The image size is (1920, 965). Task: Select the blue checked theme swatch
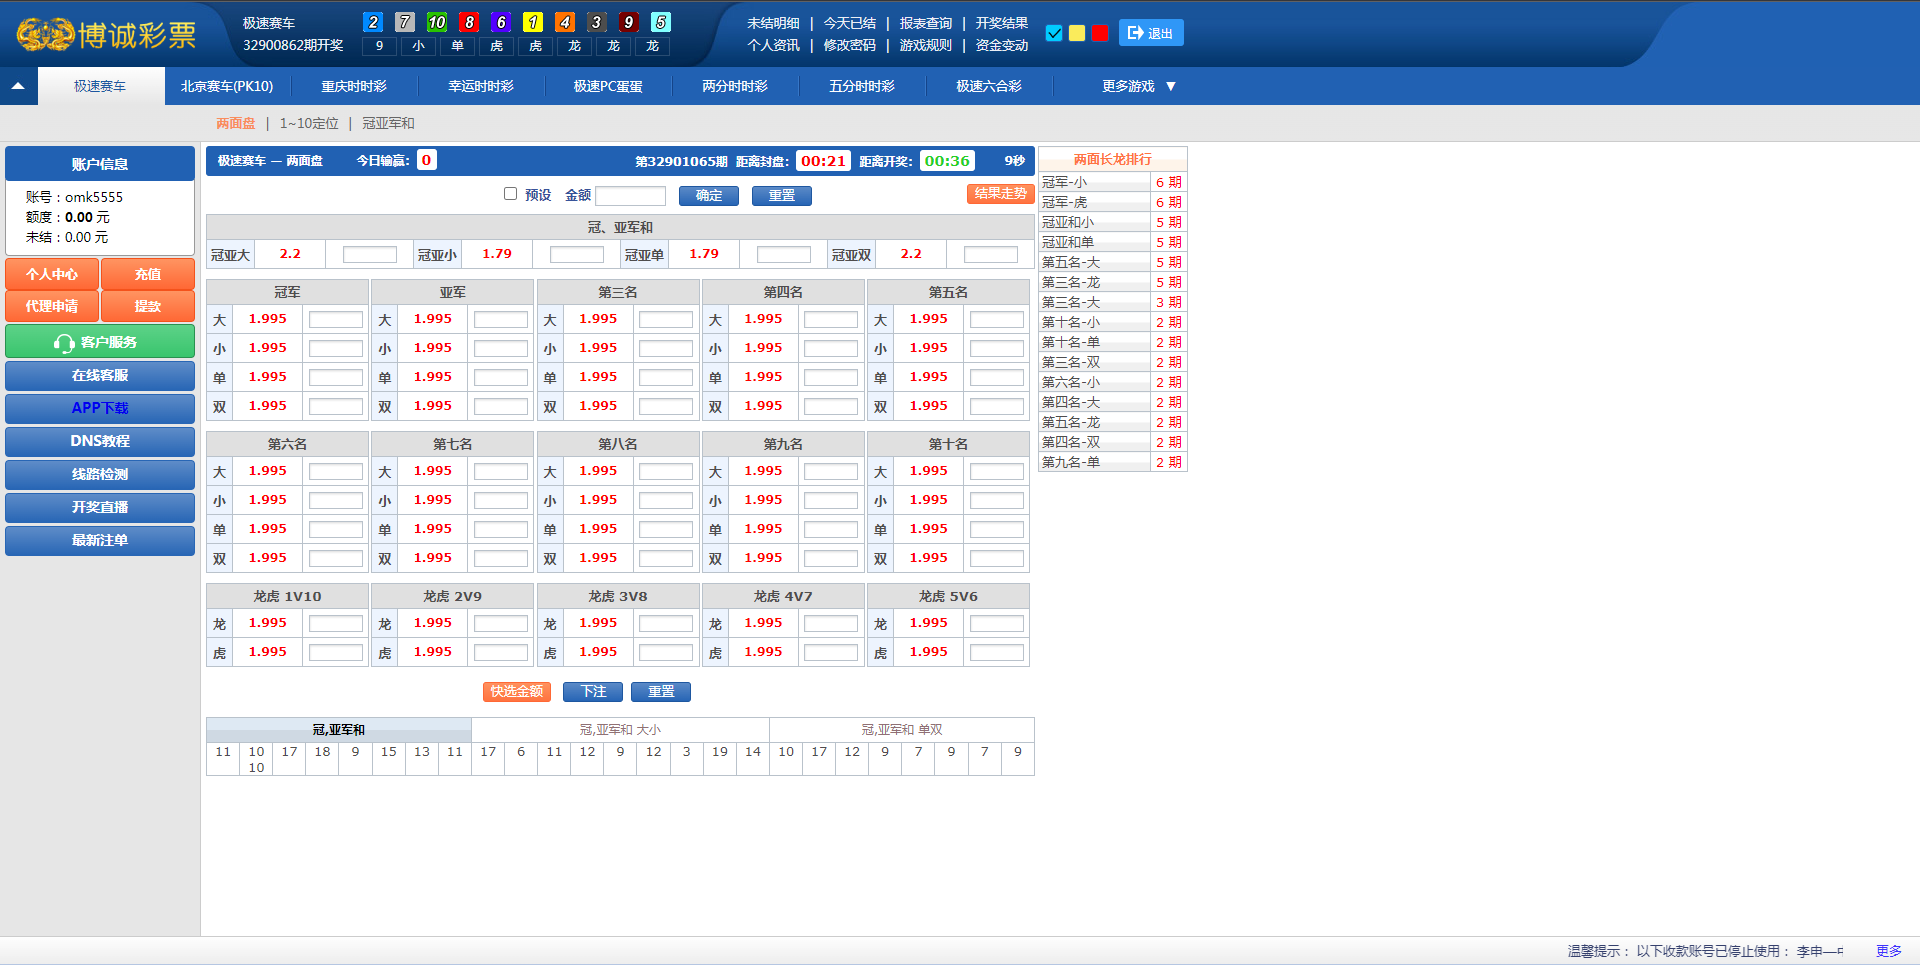point(1054,33)
